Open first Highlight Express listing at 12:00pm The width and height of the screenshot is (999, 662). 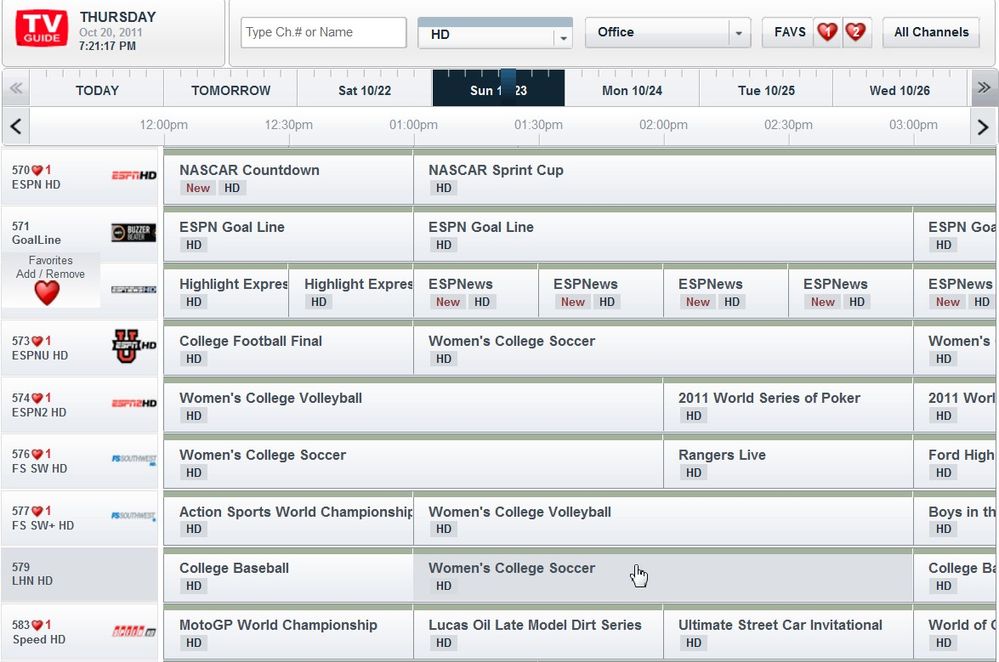[226, 293]
